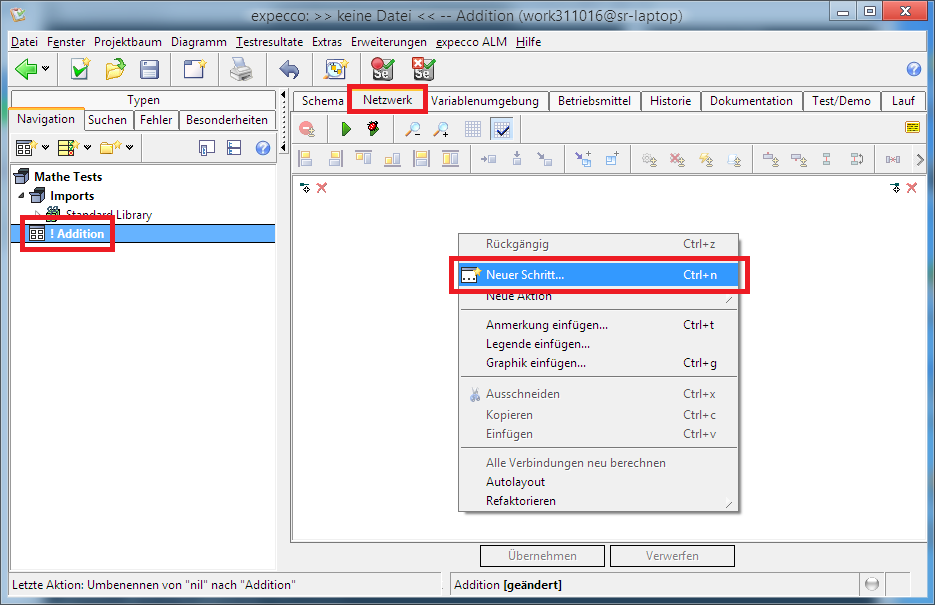Click the Save (floppy disk) toolbar icon

149,69
